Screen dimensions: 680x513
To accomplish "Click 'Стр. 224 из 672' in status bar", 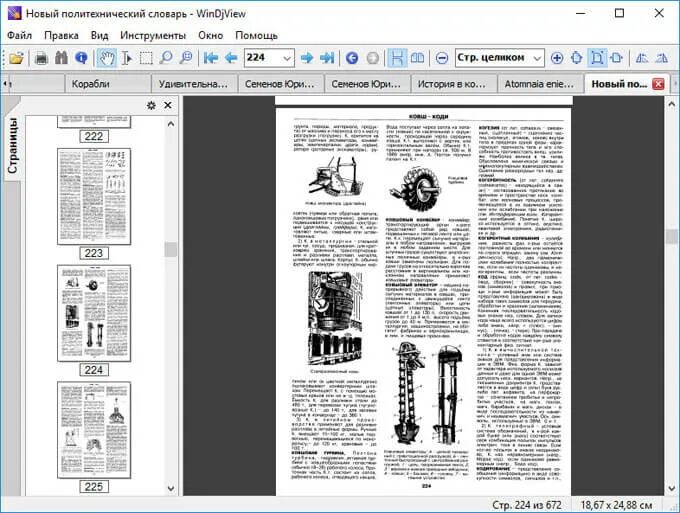I will coord(526,505).
